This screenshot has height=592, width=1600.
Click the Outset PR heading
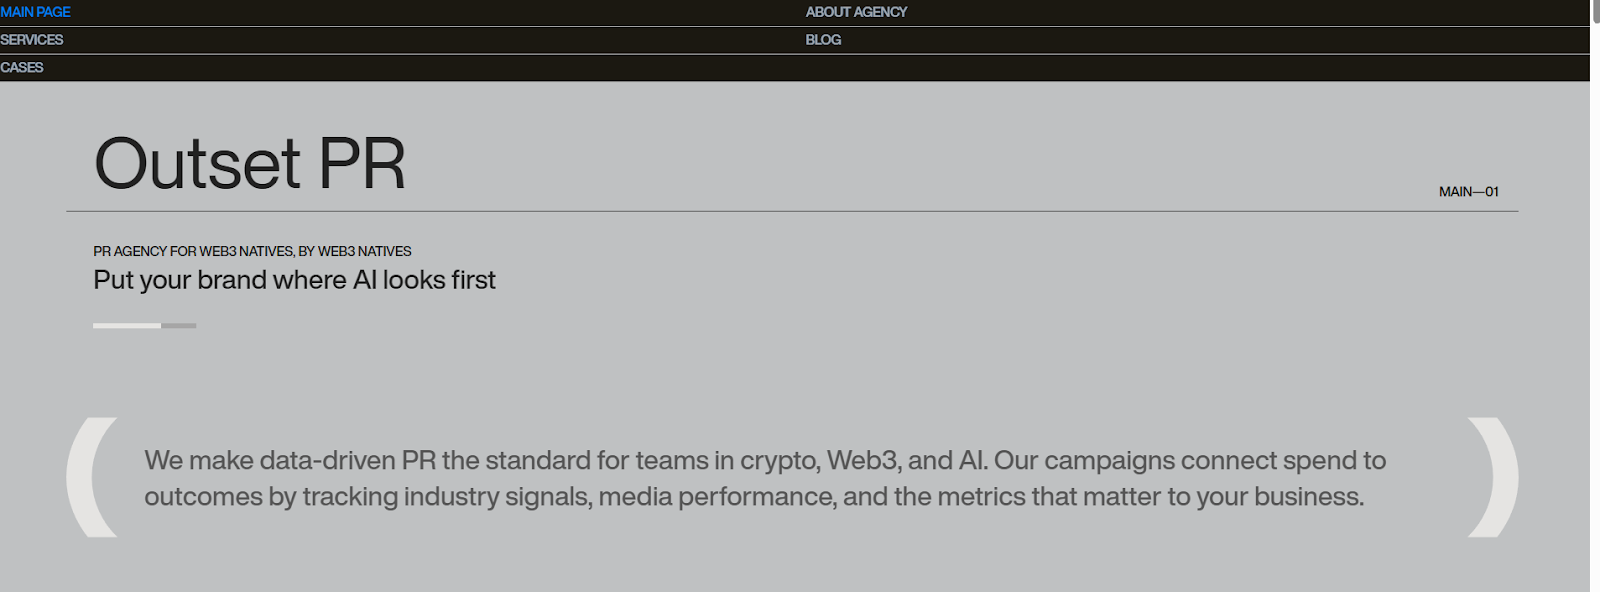(x=250, y=164)
